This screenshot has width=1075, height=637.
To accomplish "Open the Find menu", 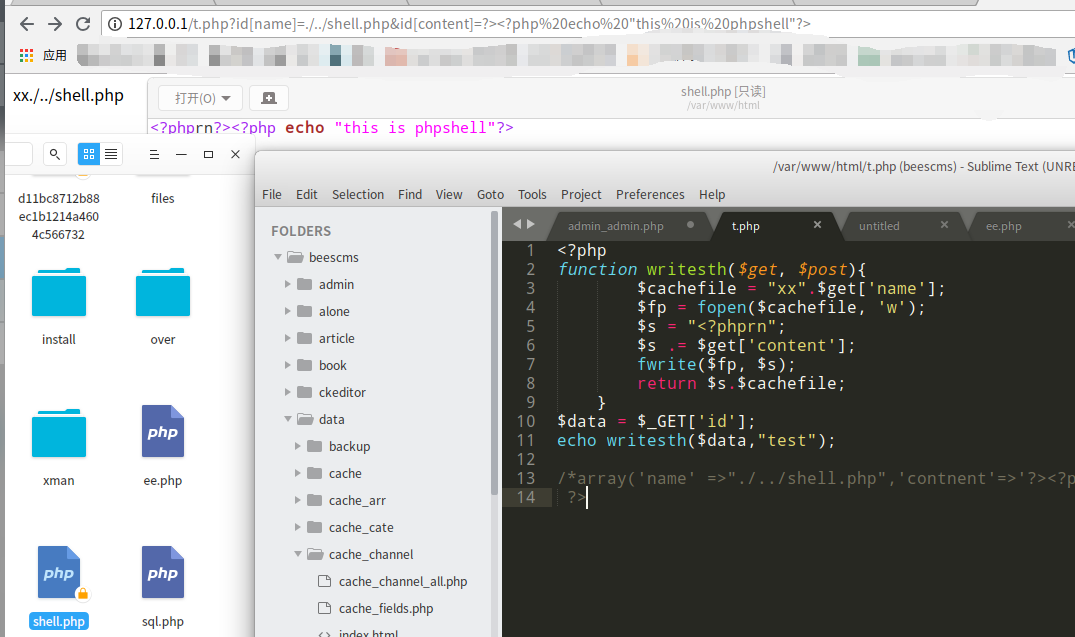I will [410, 195].
